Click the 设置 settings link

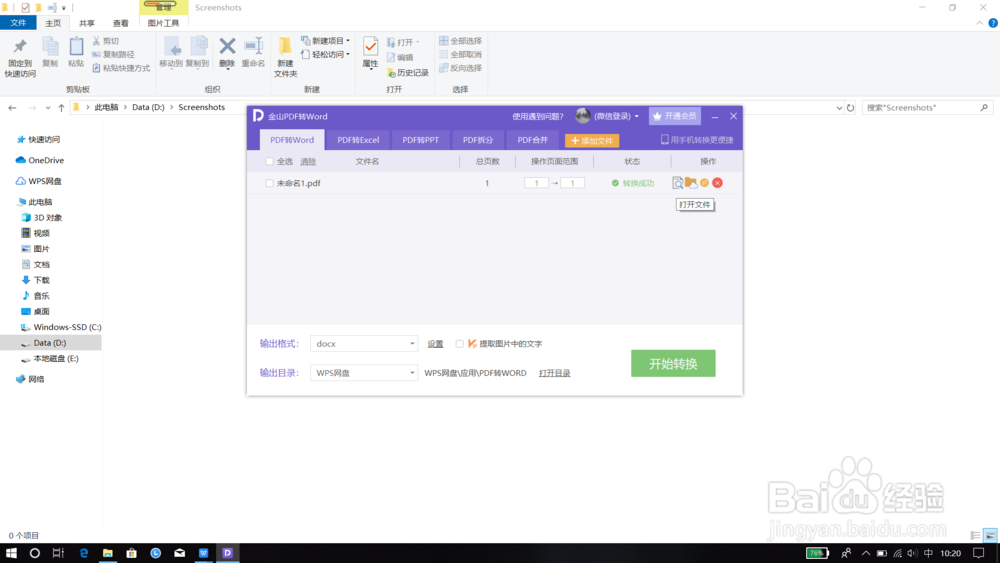click(435, 344)
